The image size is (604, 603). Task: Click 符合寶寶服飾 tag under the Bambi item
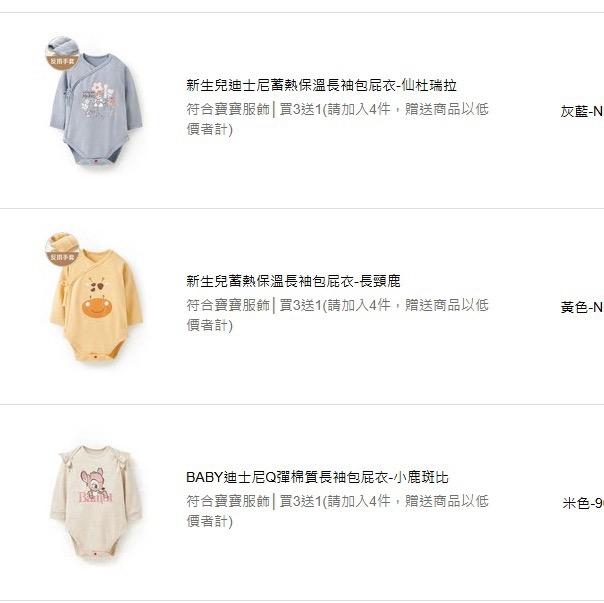(228, 501)
